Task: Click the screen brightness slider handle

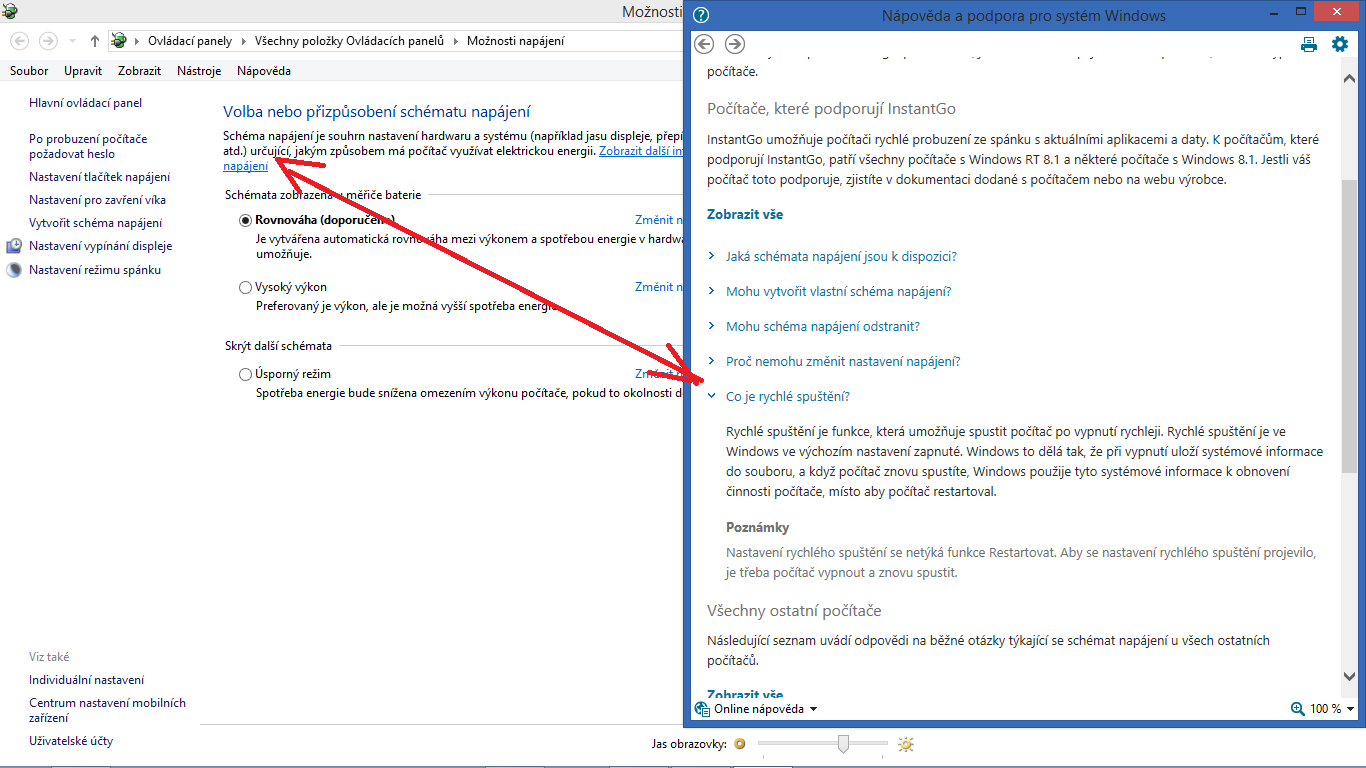Action: click(x=844, y=743)
